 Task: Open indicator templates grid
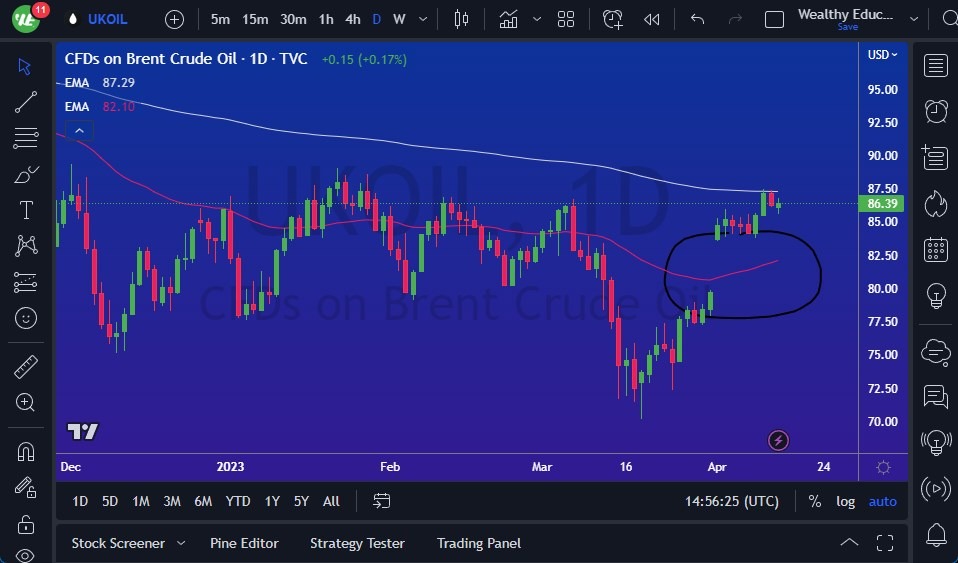(x=566, y=20)
